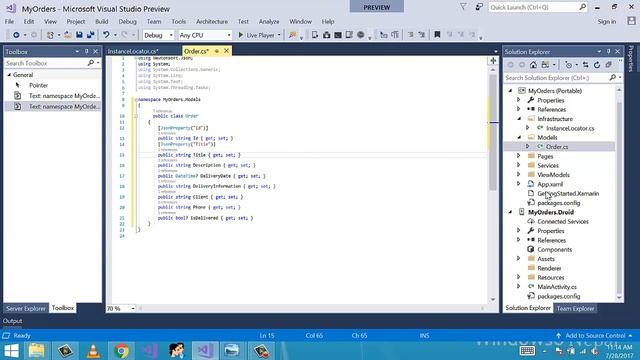This screenshot has width=640, height=360.
Task: Click the pin icon on the Order.cs tab
Action: [217, 51]
